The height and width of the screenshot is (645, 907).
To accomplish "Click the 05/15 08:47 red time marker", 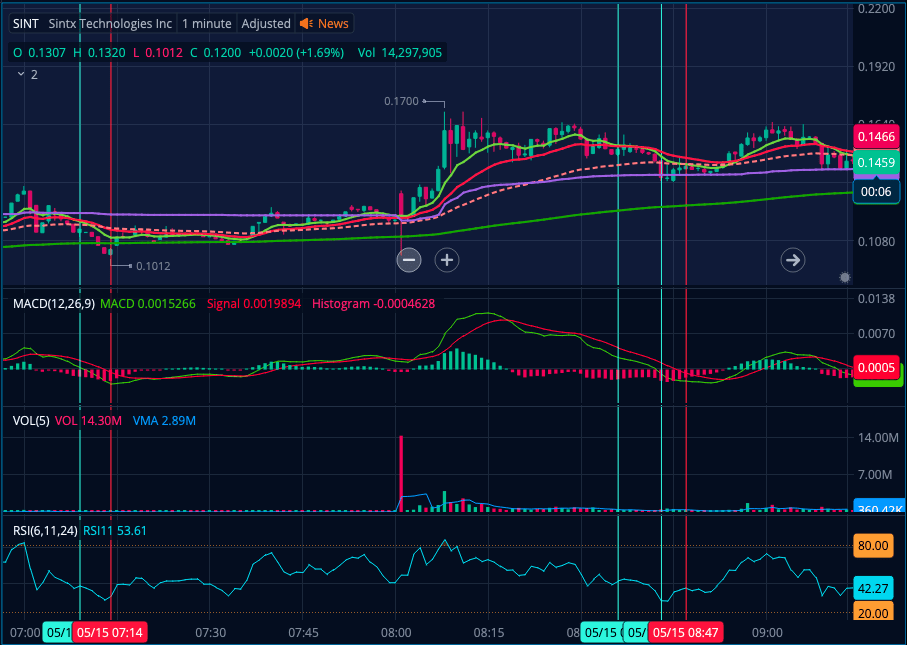I will tap(685, 632).
